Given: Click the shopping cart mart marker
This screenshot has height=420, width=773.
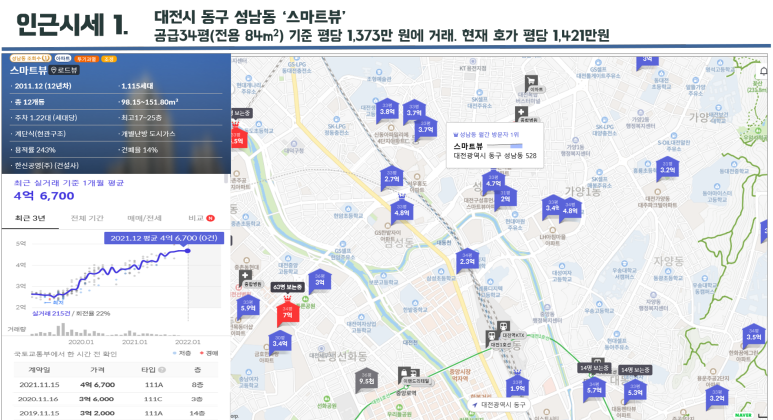Looking at the screenshot, I should click(531, 82).
